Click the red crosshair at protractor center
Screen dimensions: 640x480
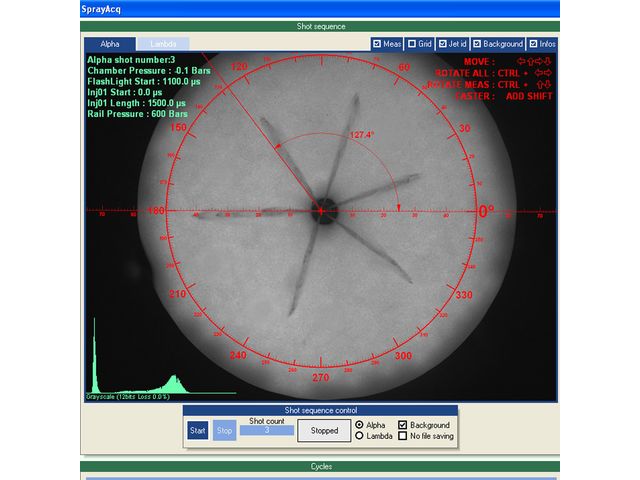point(321,211)
